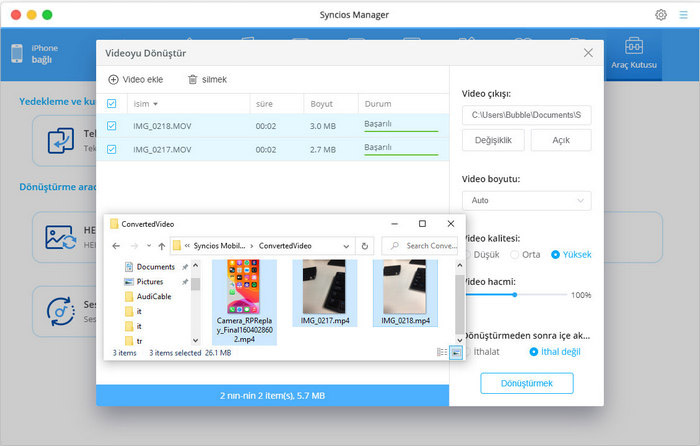Uncheck the IMG_0217.MOV checkbox
700x446 pixels.
pyautogui.click(x=112, y=149)
